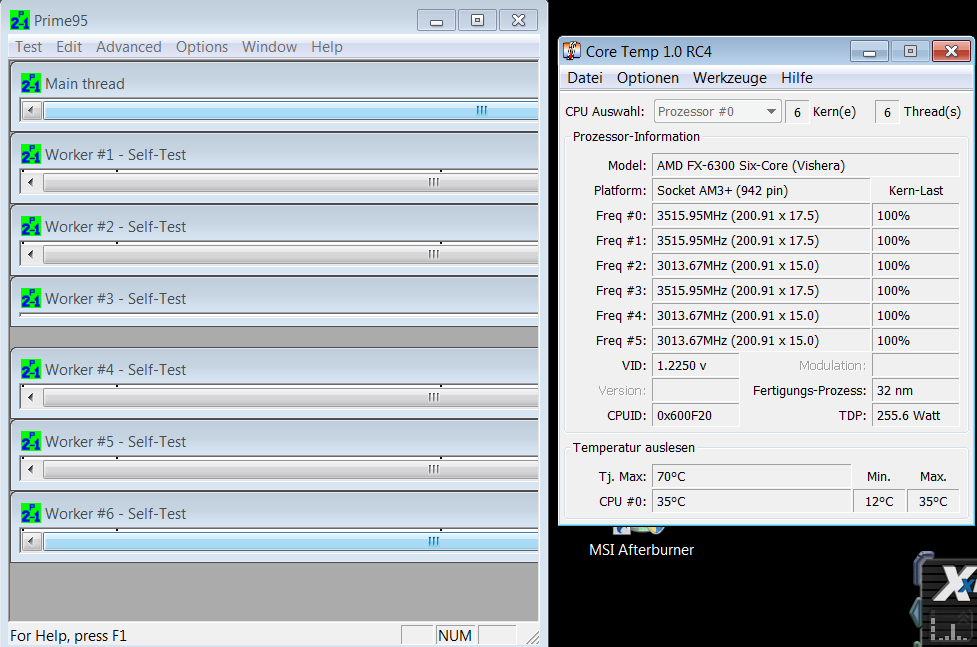Click the Worker #6 window icon
This screenshot has width=977, height=647.
(31, 514)
